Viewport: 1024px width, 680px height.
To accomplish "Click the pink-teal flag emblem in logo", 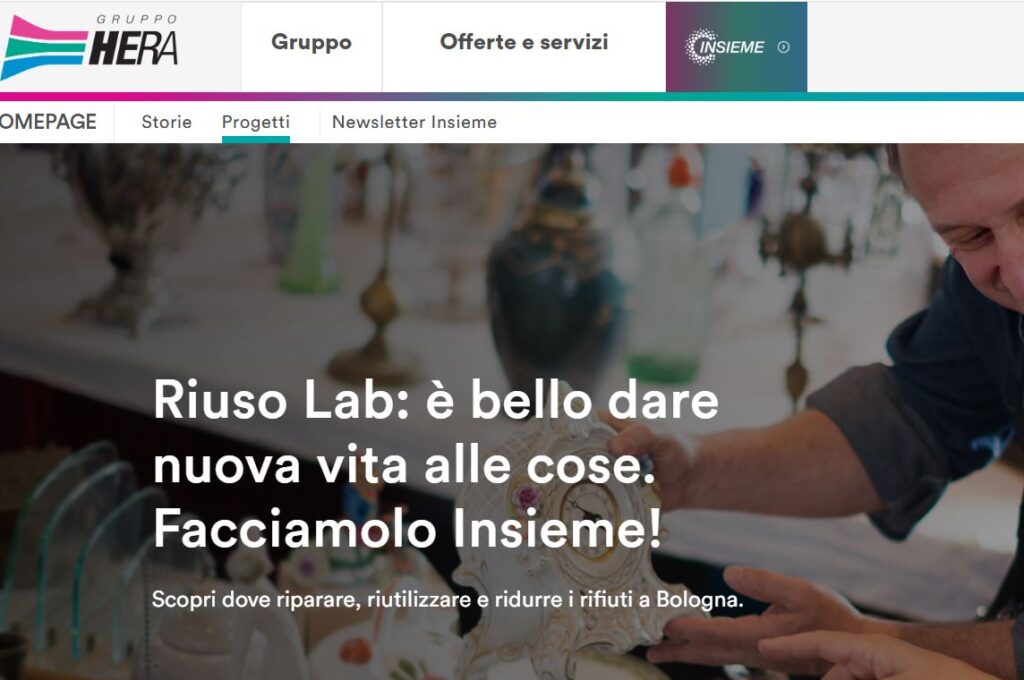I will [x=43, y=48].
